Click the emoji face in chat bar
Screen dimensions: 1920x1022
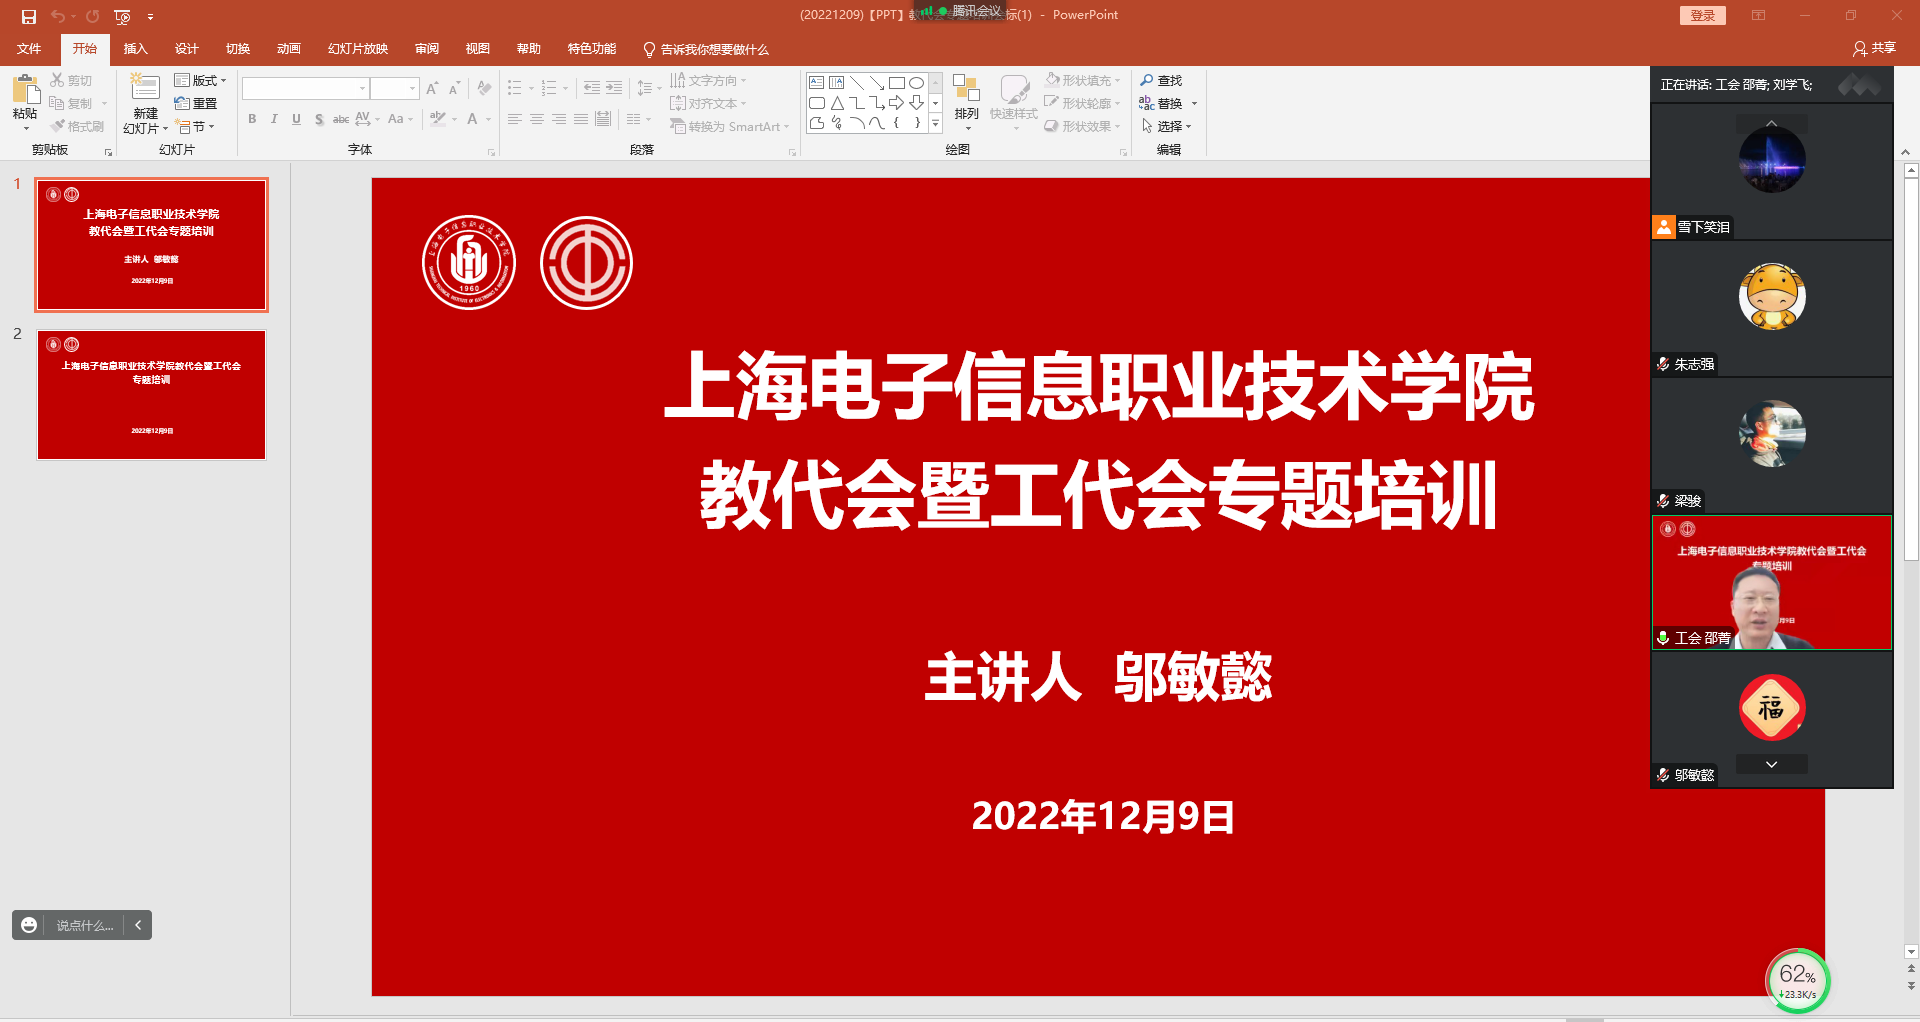coord(29,925)
